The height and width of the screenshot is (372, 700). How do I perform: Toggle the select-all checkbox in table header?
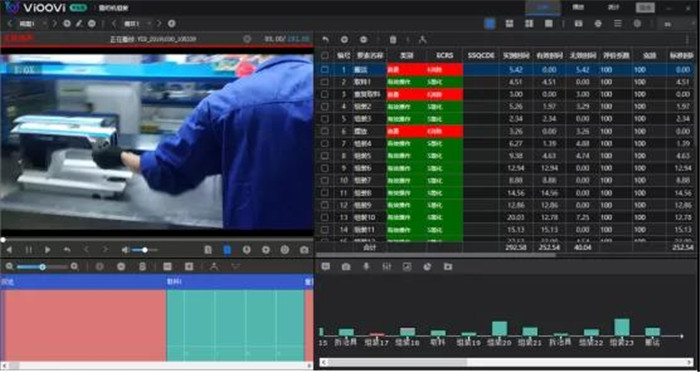[x=325, y=55]
